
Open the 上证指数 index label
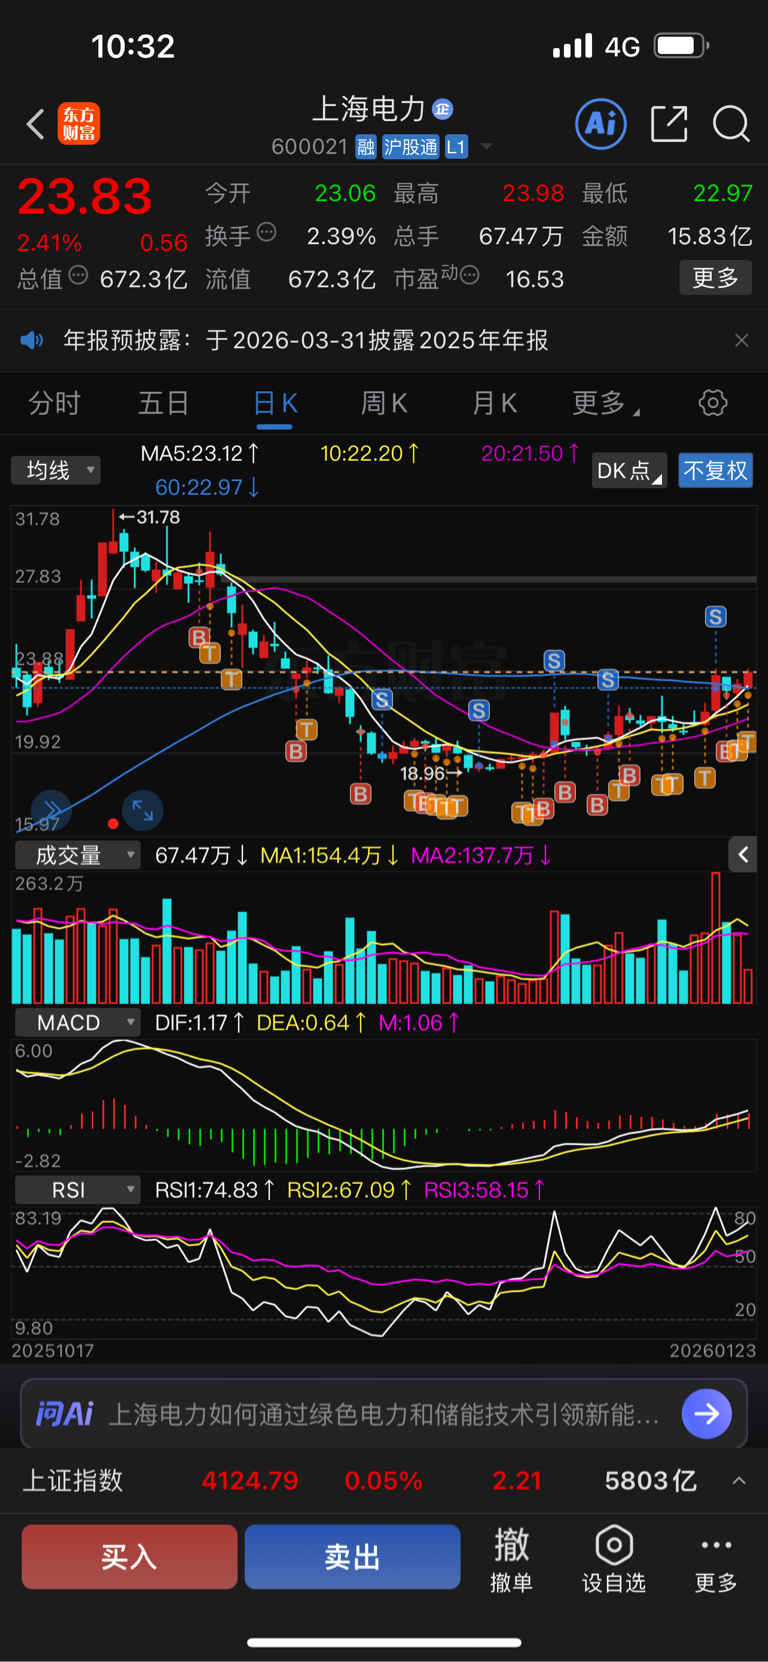click(x=73, y=1481)
